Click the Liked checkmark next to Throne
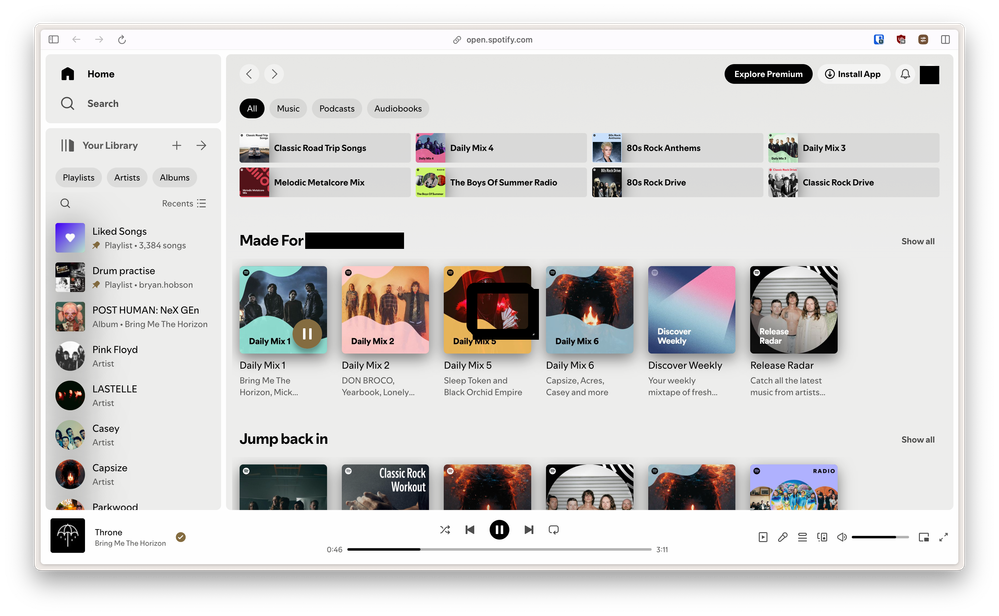The image size is (999, 616). coord(181,537)
